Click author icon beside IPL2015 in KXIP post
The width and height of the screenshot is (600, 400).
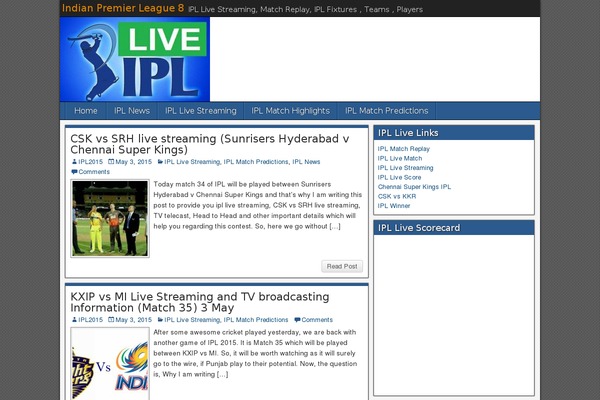click(x=74, y=320)
